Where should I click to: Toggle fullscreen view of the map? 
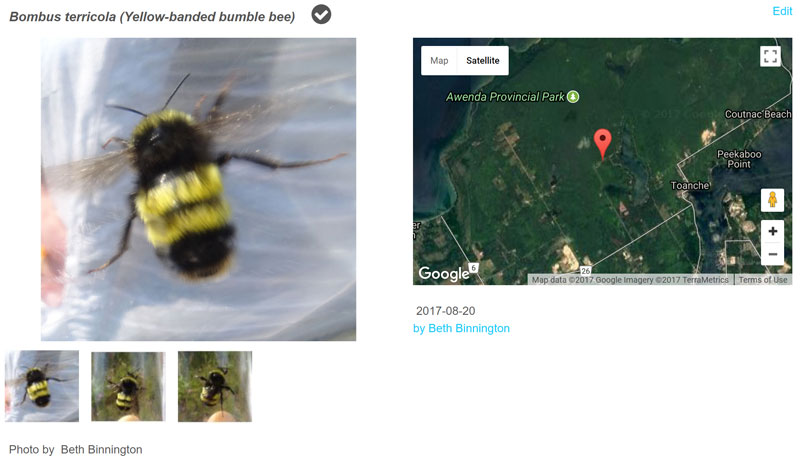[770, 56]
